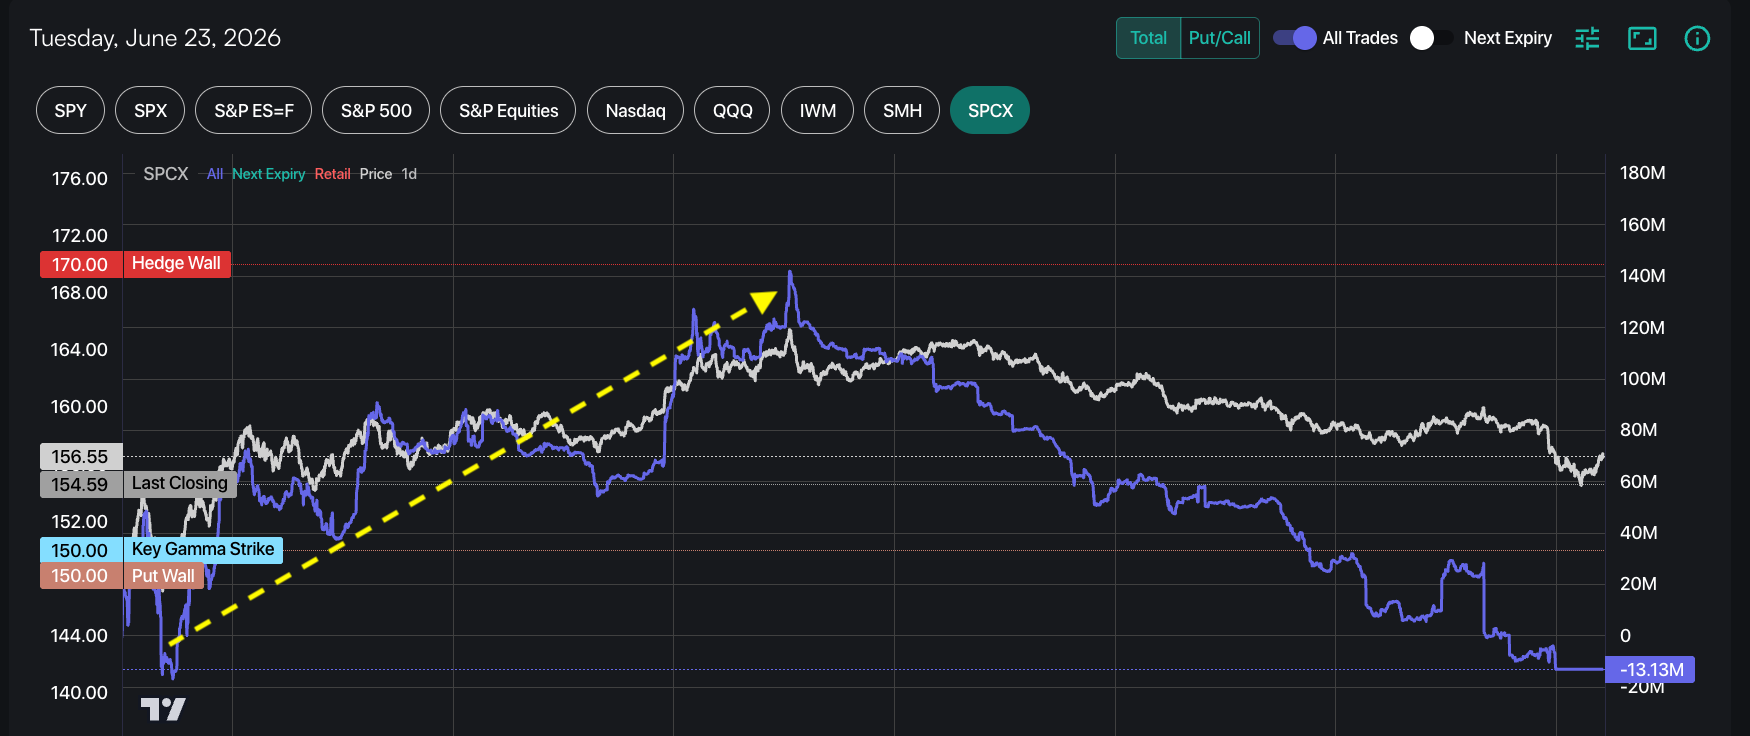
Task: Click the TradingView logo on chart
Action: coord(163,709)
